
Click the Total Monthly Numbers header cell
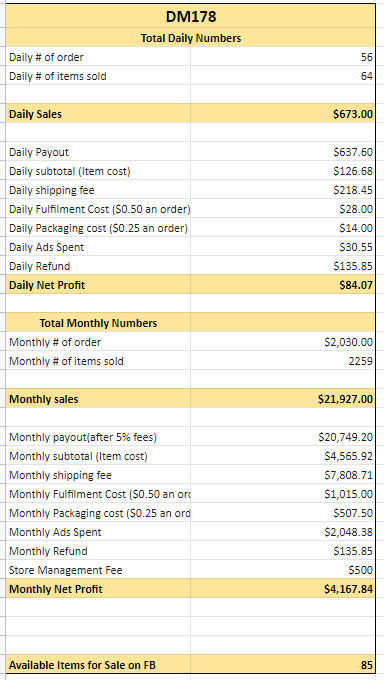click(98, 323)
